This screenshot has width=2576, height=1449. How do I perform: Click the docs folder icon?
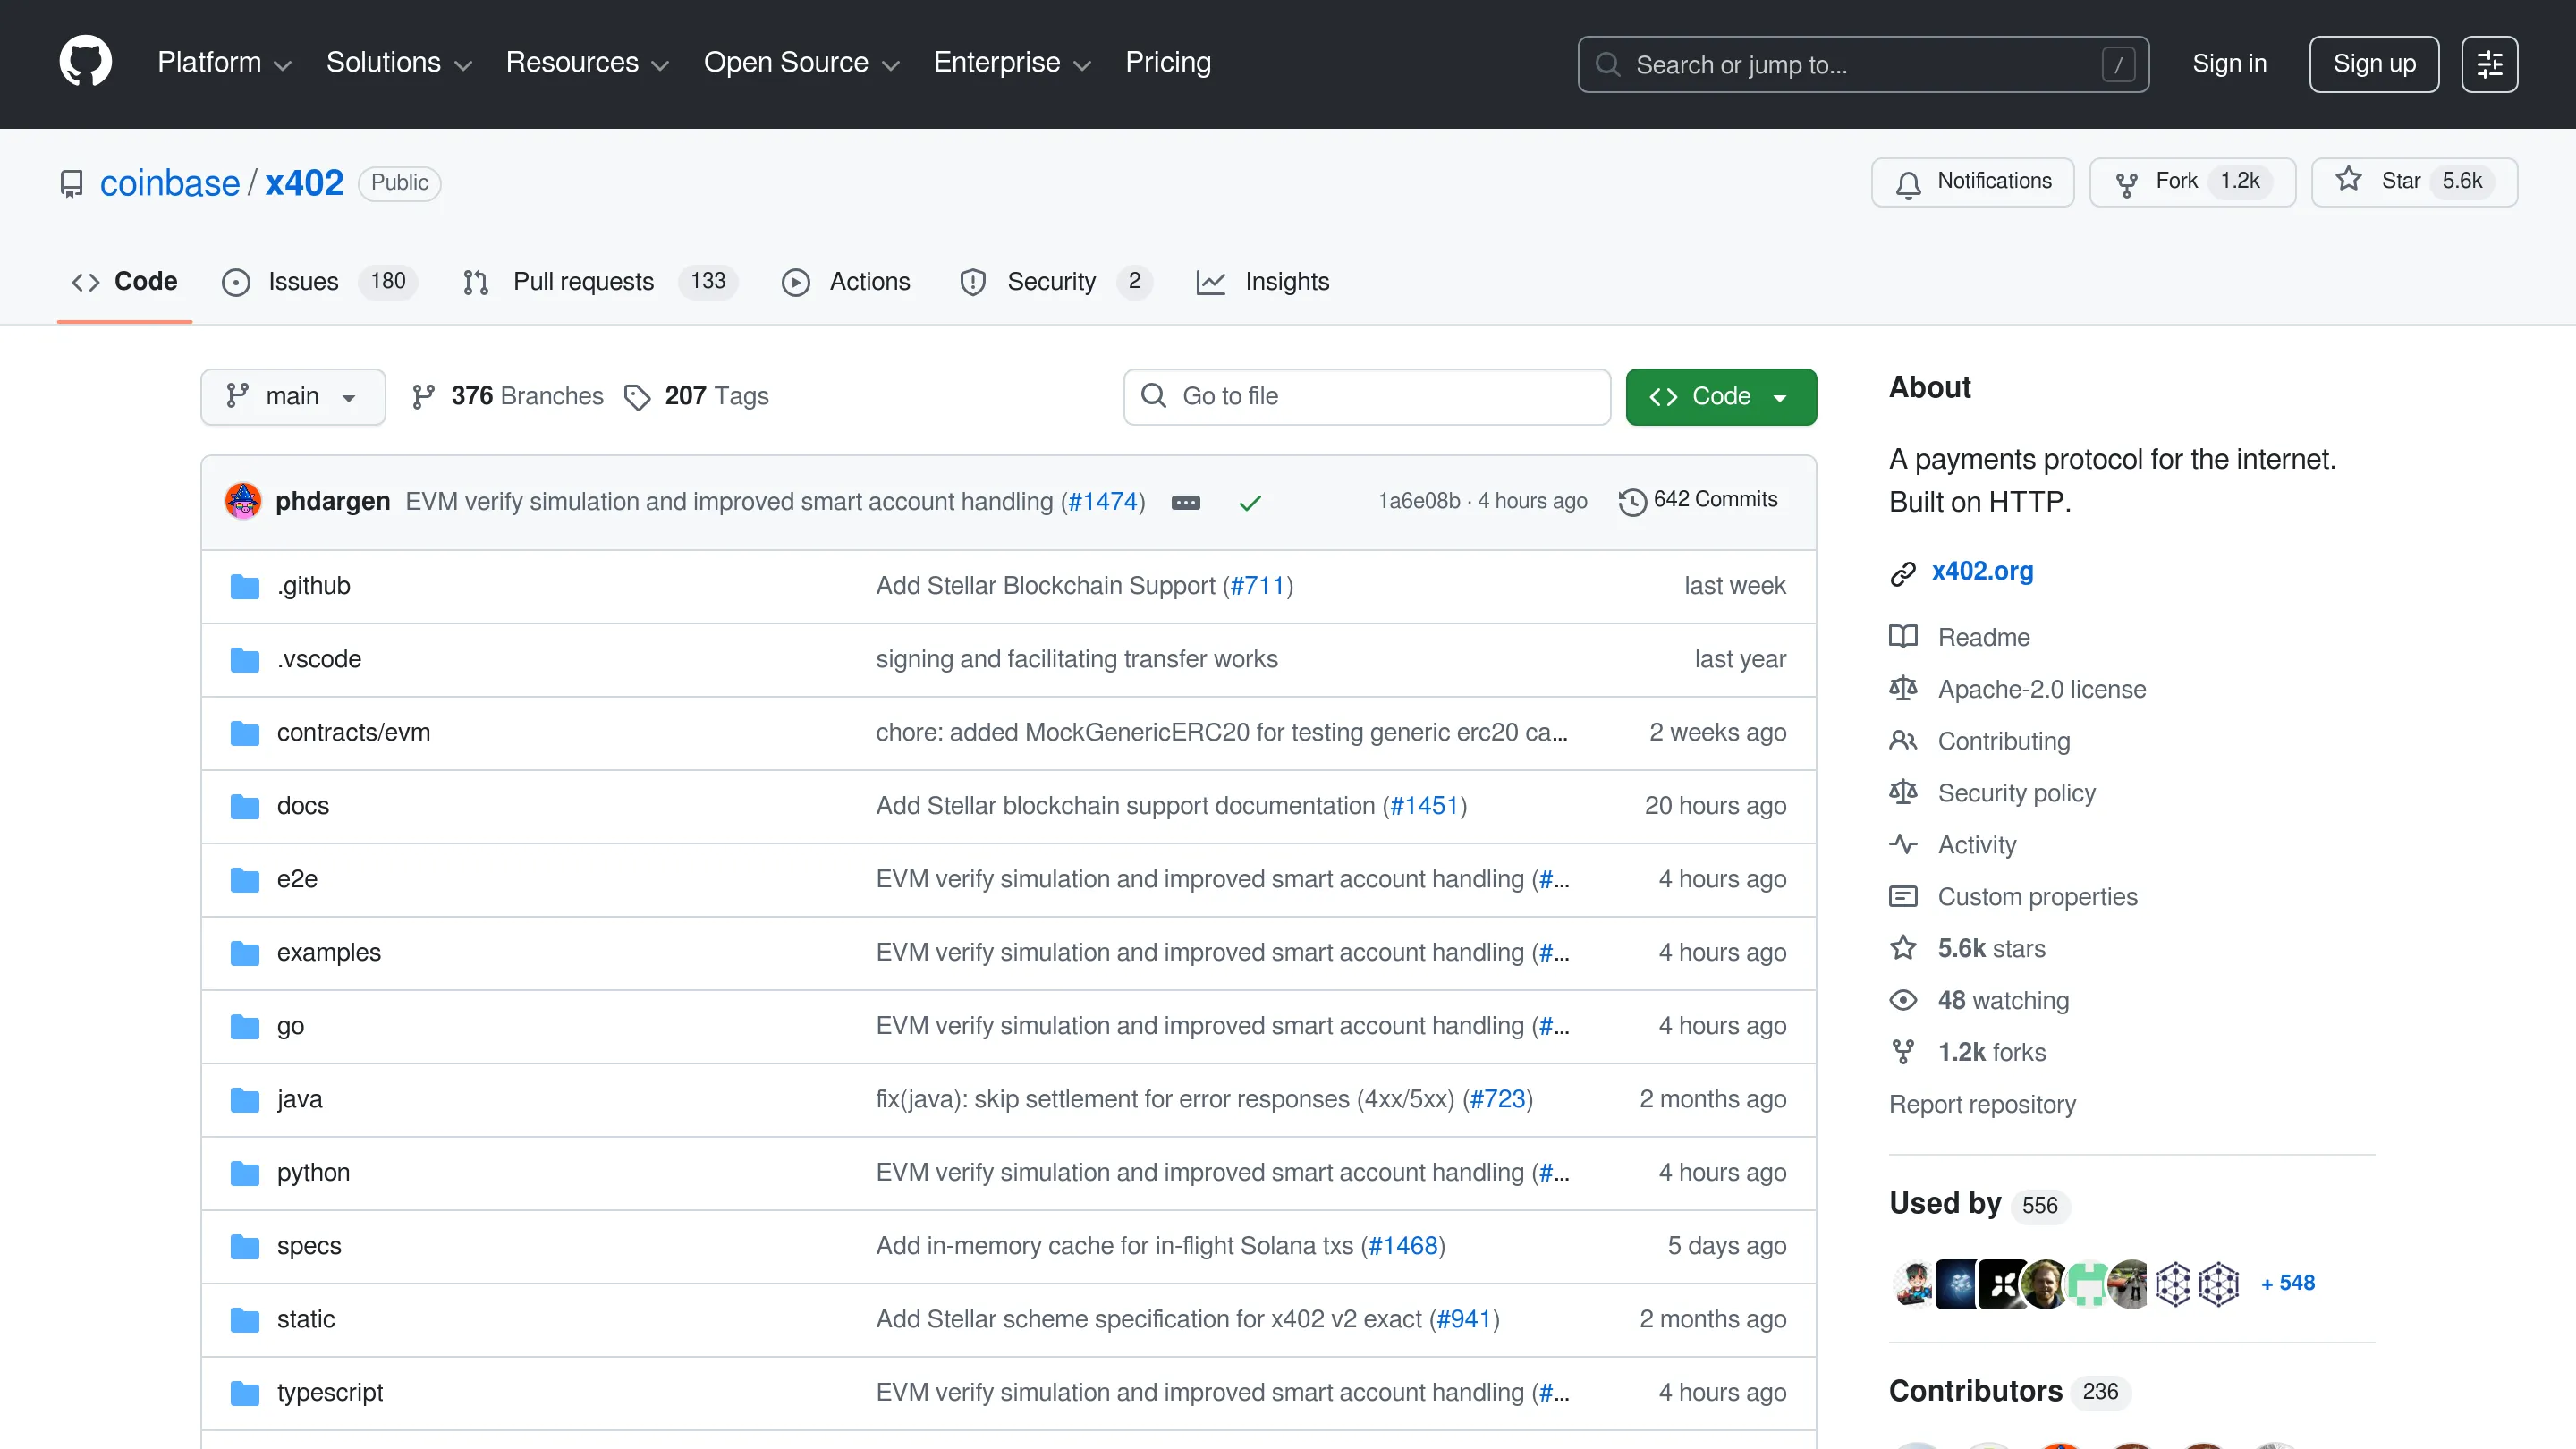(244, 806)
